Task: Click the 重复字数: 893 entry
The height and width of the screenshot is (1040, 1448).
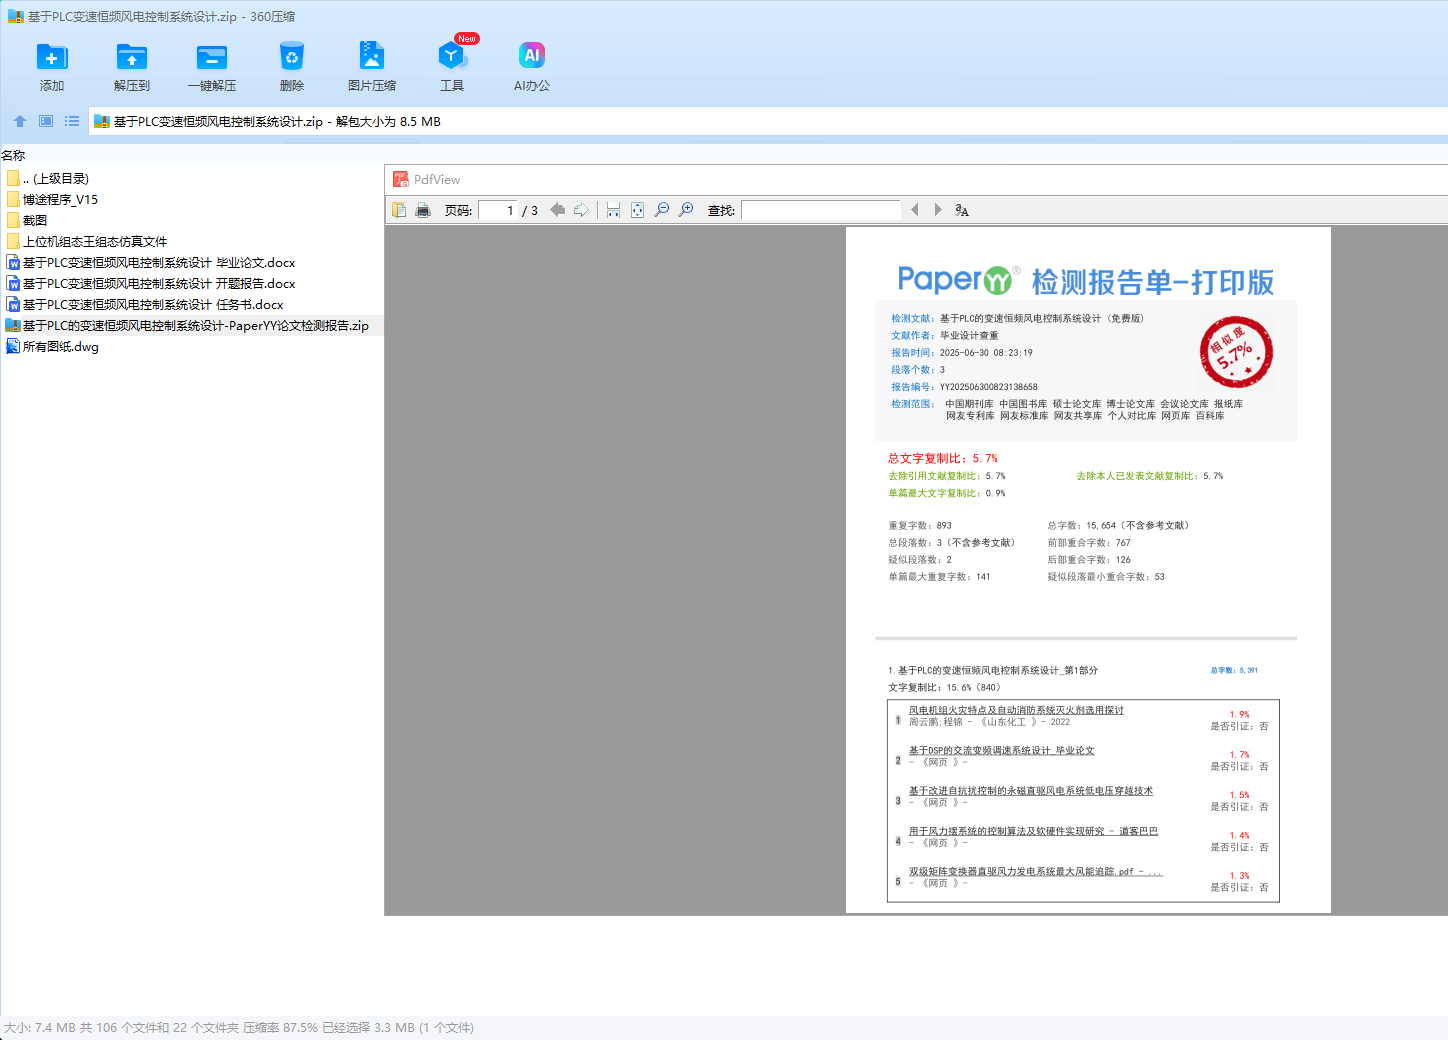Action: 920,525
